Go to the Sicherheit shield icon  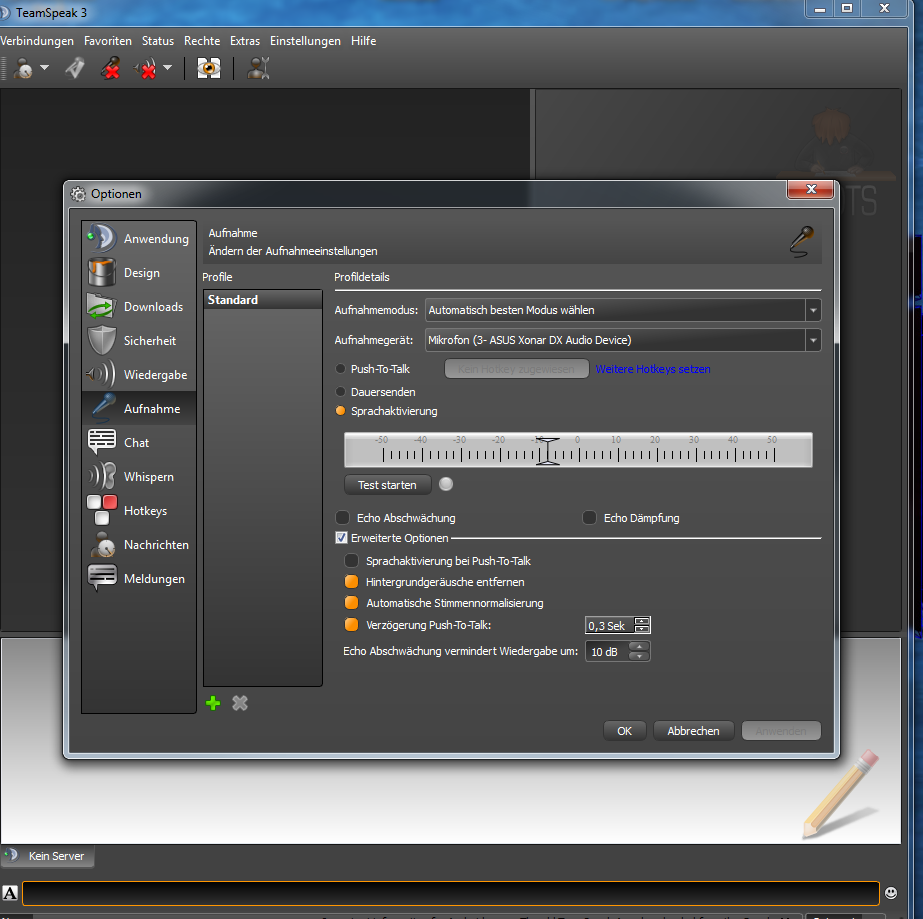(102, 341)
